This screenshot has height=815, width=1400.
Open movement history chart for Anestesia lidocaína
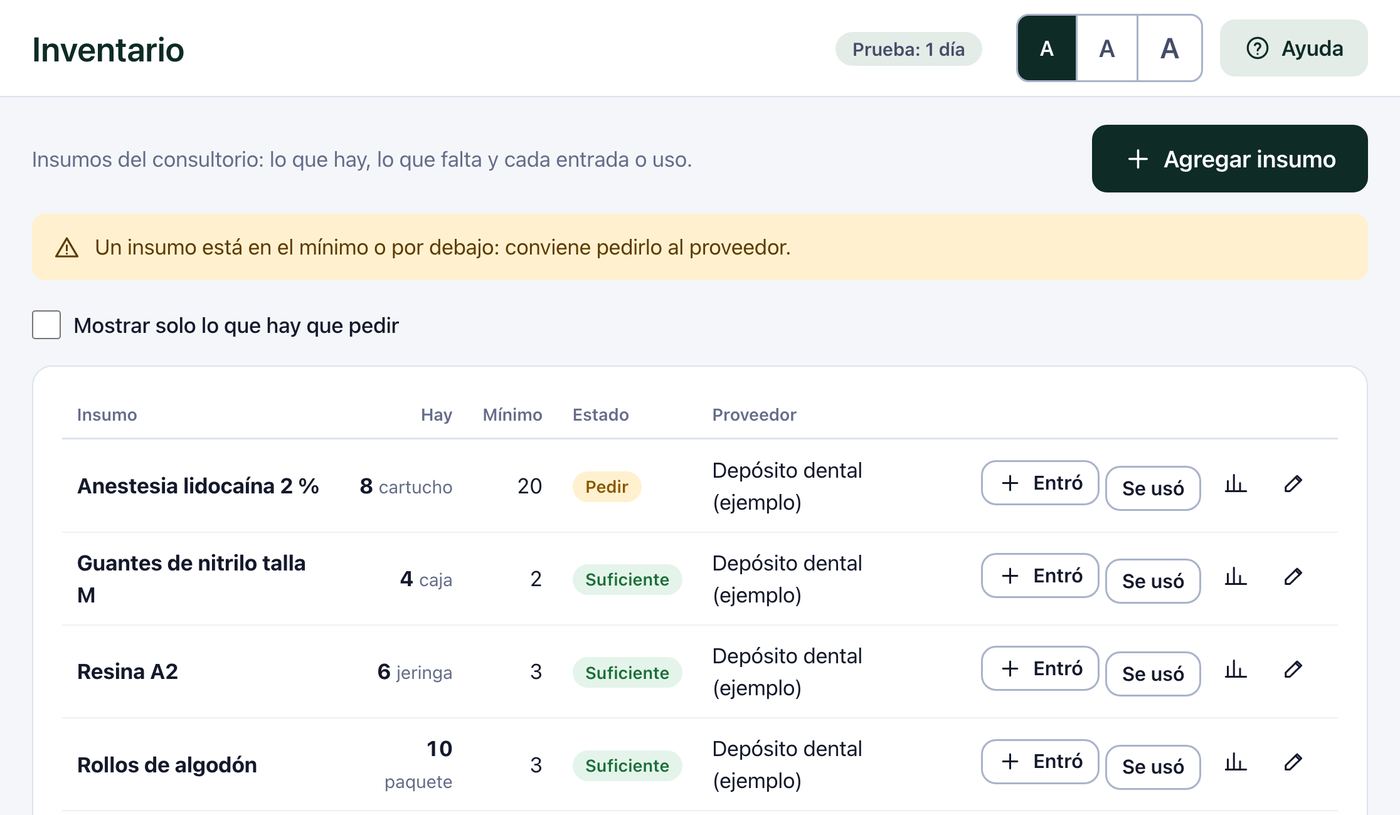point(1236,484)
